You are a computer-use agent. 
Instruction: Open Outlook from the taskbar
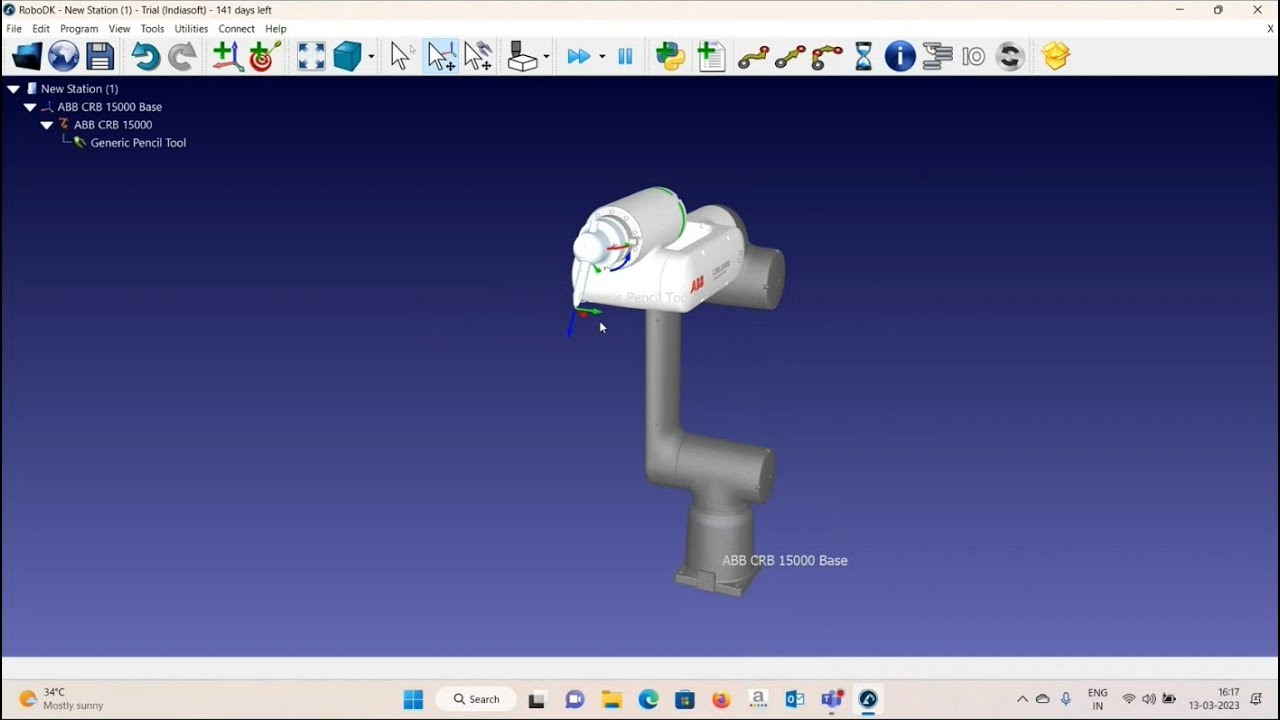click(x=795, y=699)
